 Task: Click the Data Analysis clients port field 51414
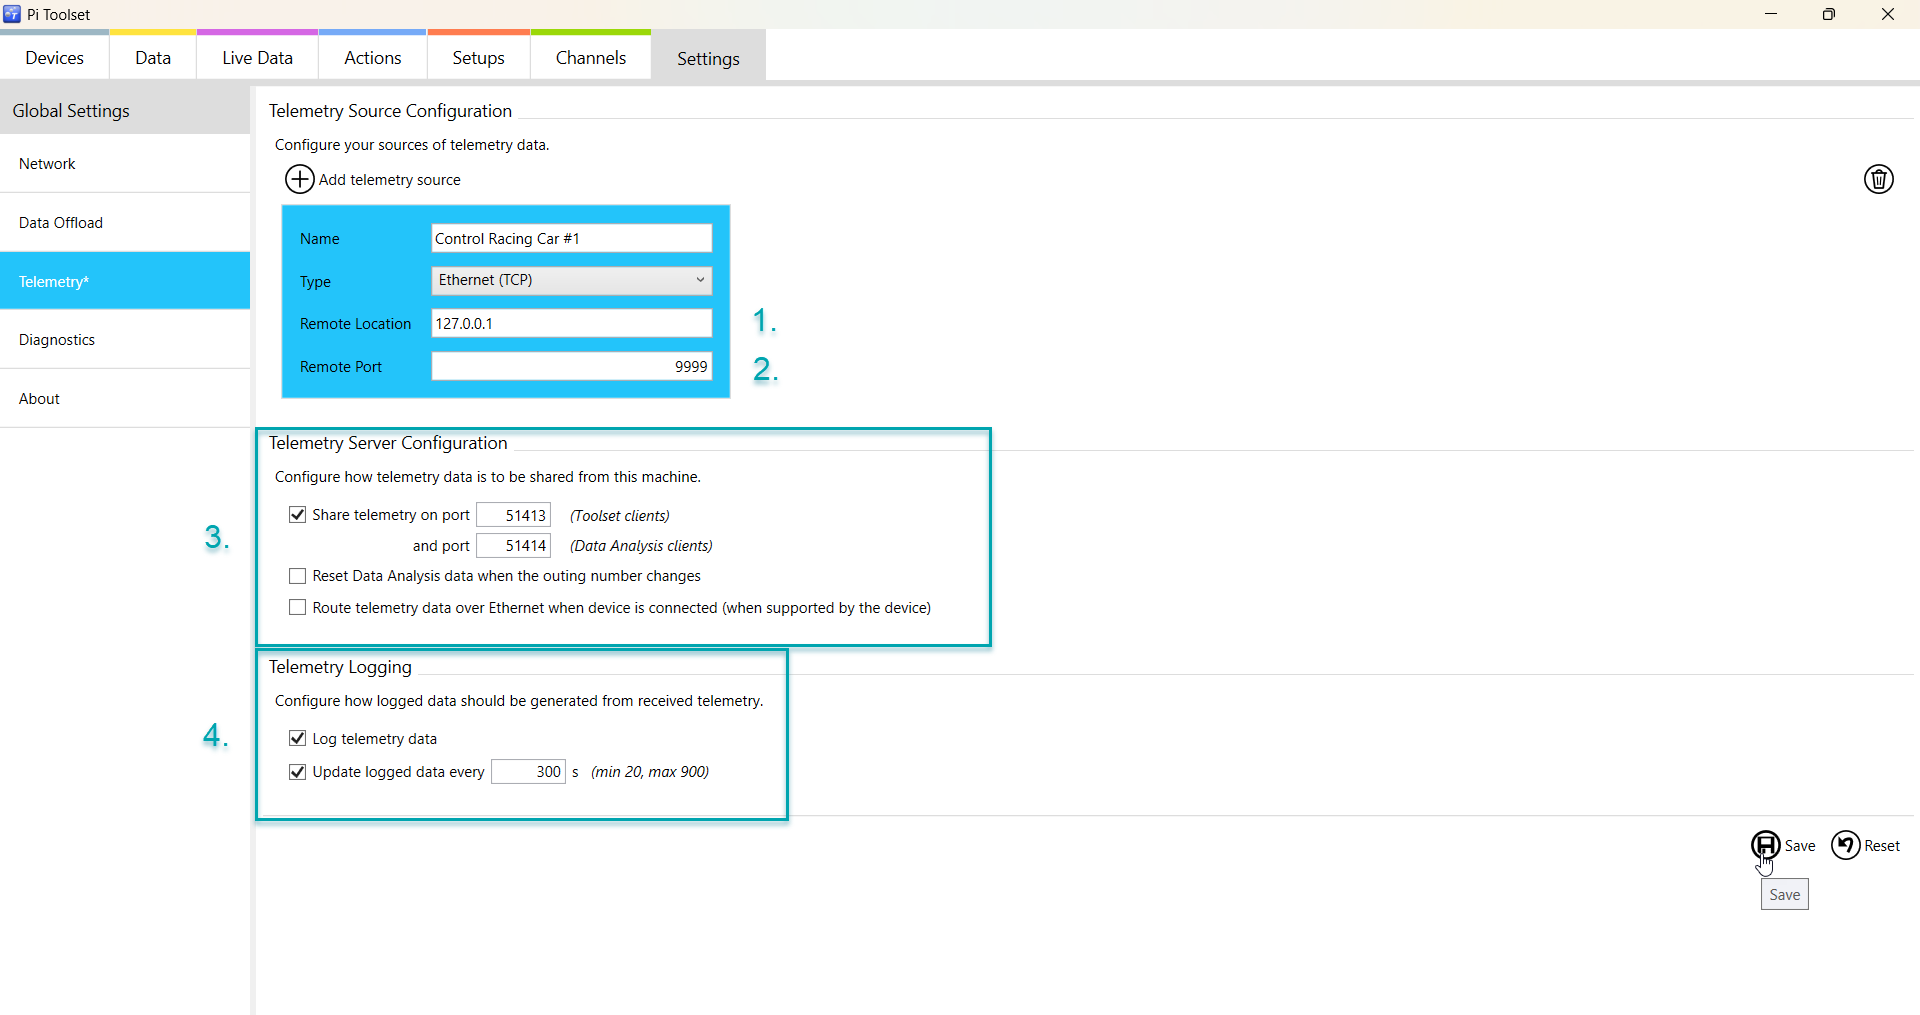point(513,545)
